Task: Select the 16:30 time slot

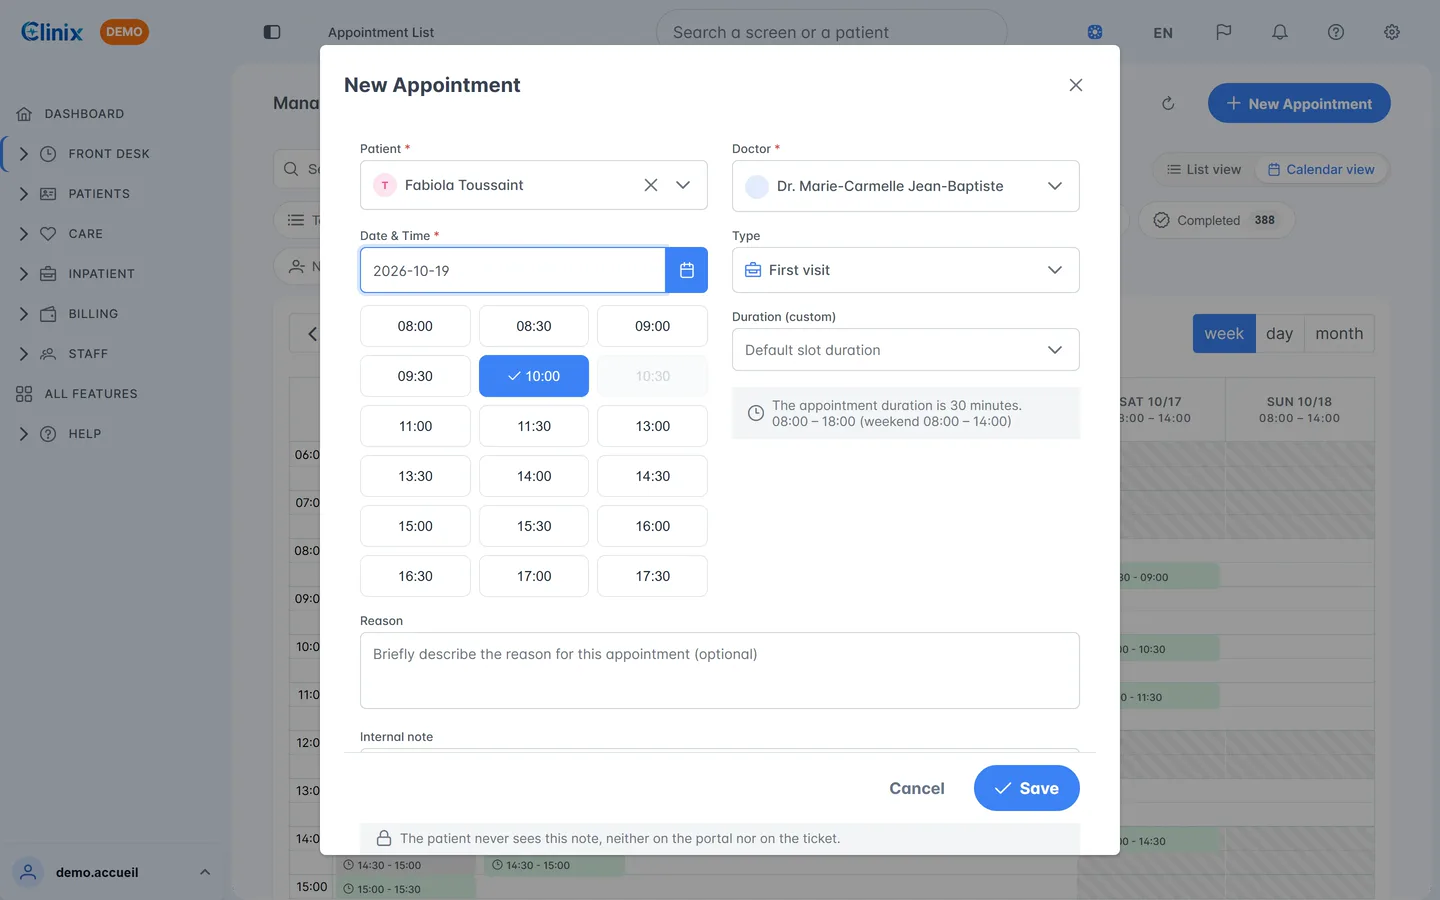Action: pyautogui.click(x=415, y=576)
